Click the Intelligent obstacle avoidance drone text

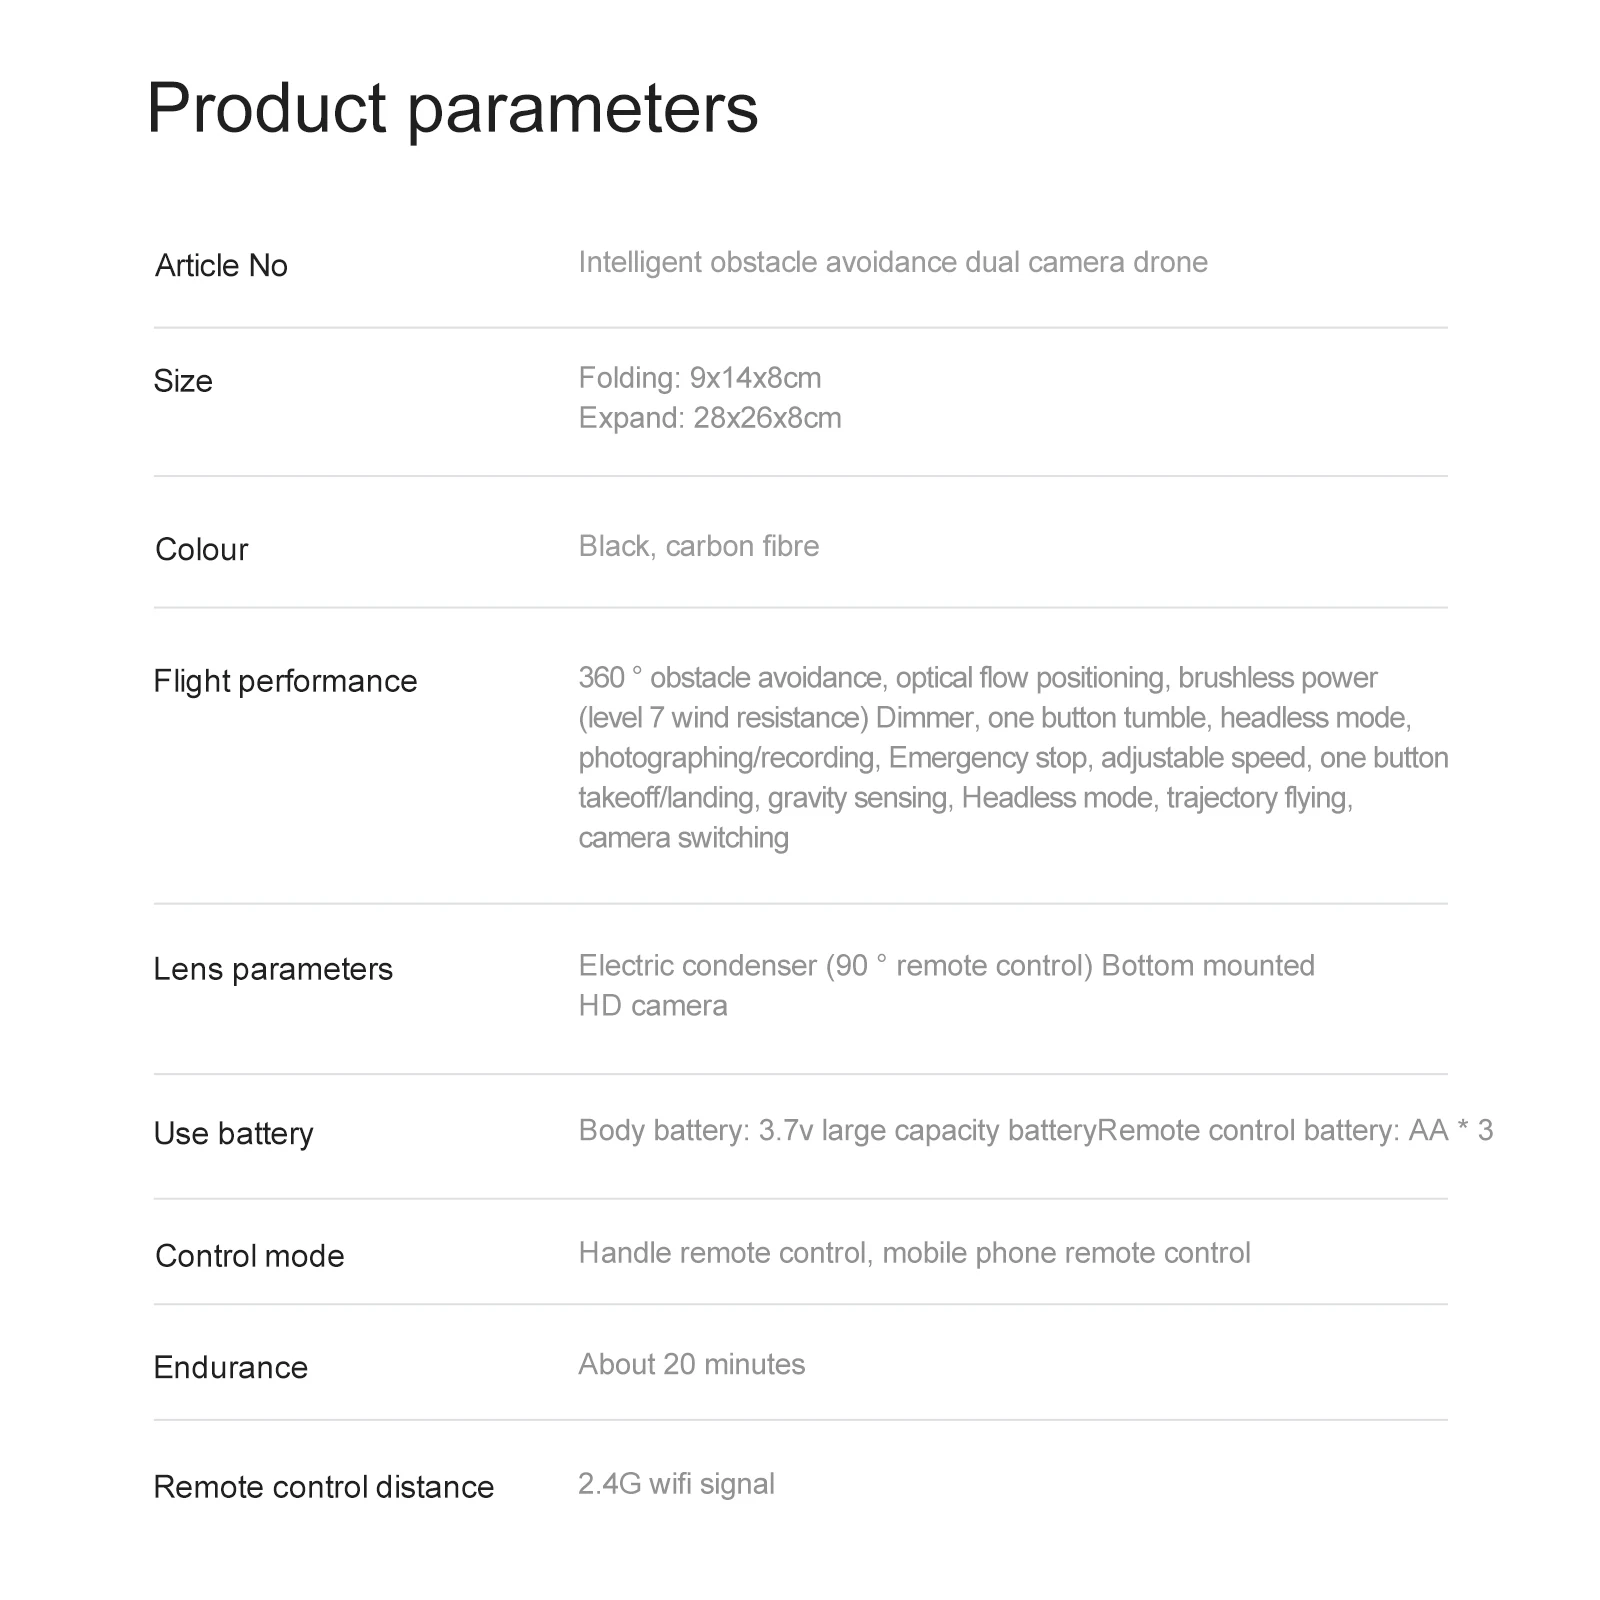pos(893,262)
